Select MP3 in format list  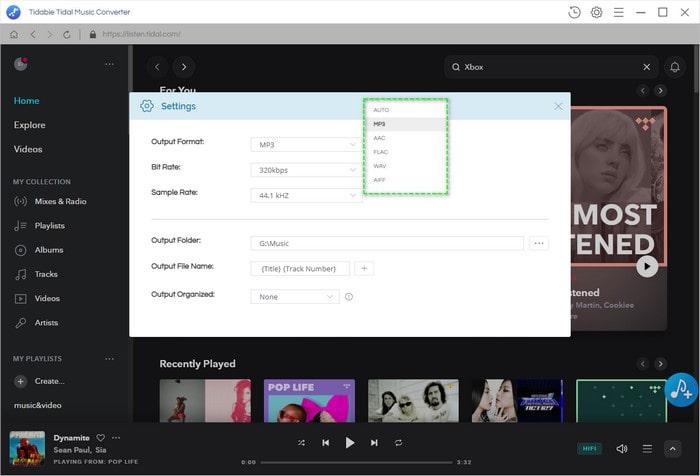pos(405,124)
